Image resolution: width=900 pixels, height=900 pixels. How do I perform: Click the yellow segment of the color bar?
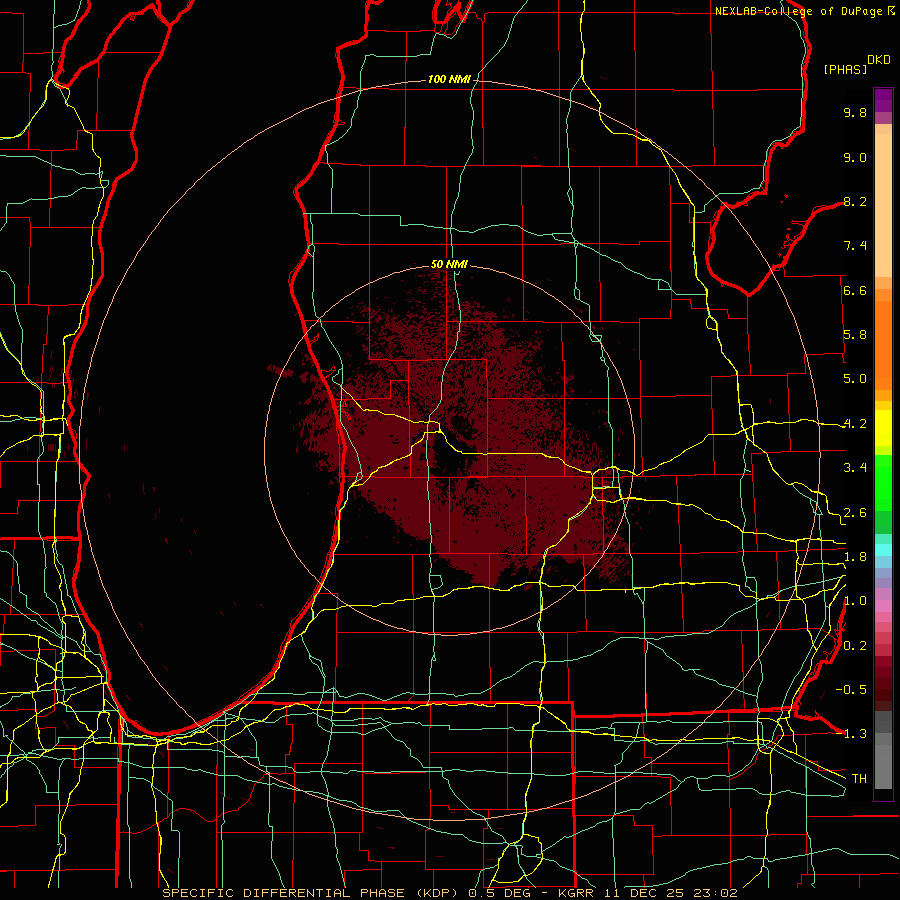(x=883, y=428)
